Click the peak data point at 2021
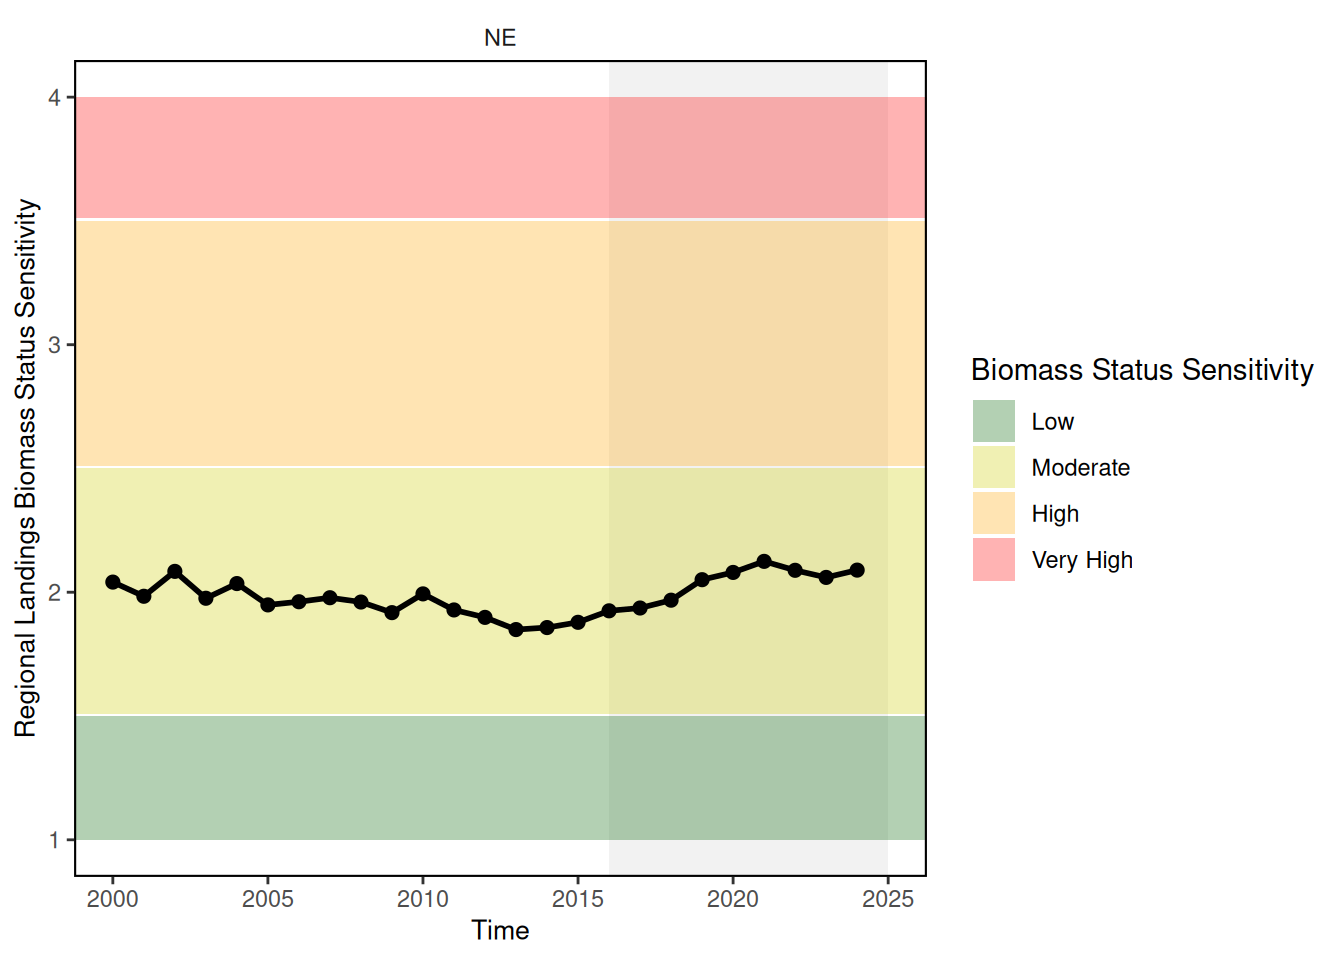This screenshot has height=960, width=1344. (764, 561)
